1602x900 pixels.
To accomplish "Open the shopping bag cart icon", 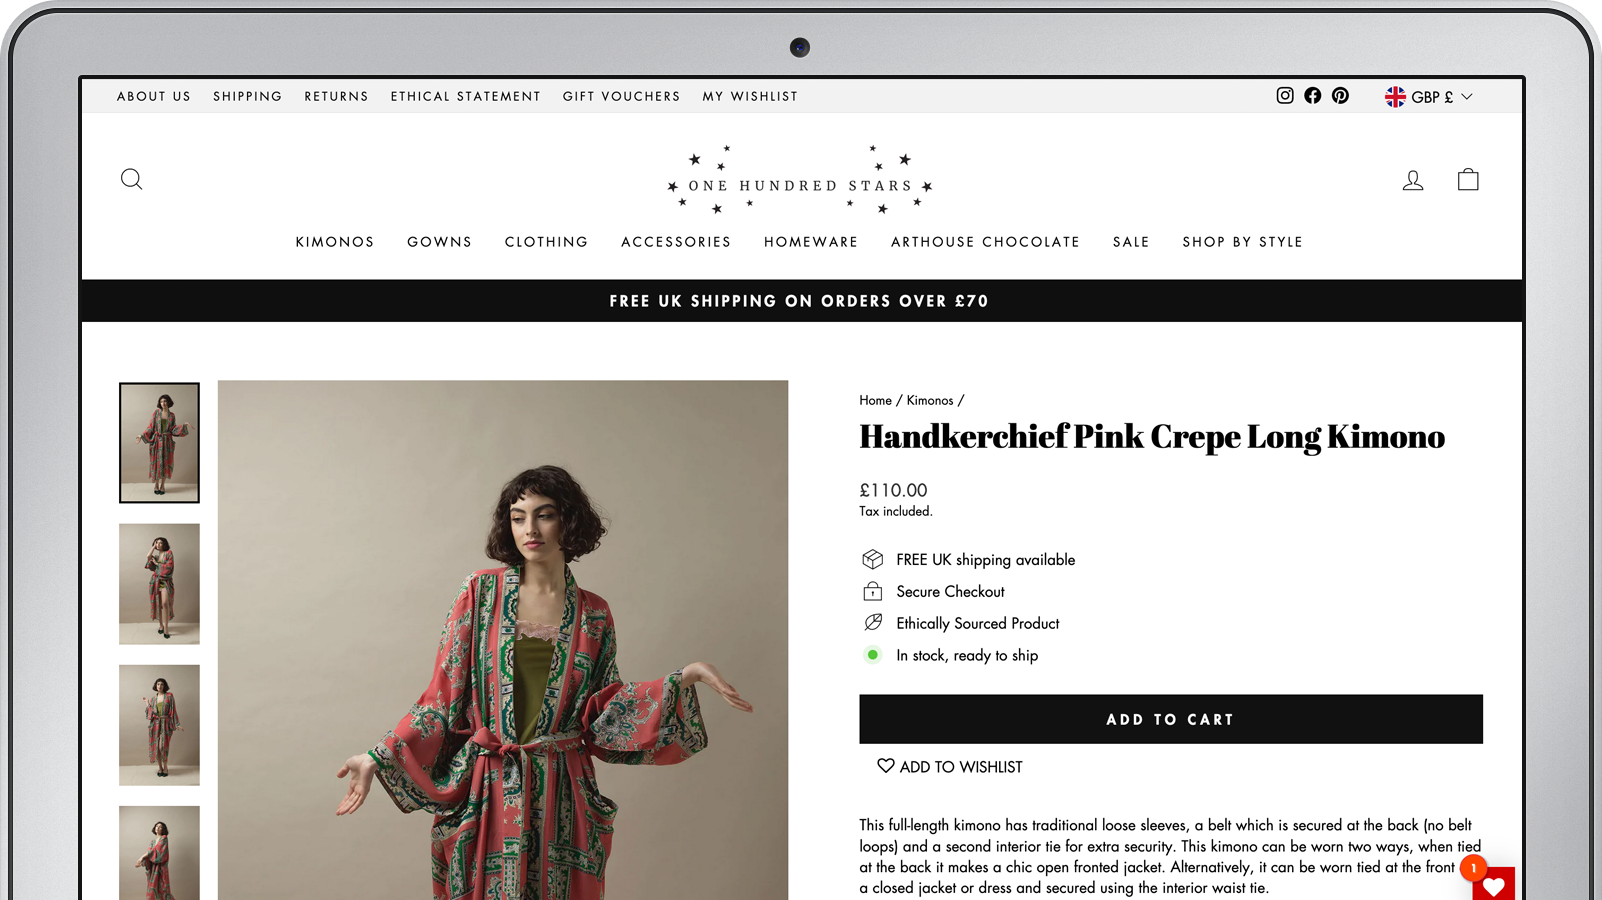I will [1468, 179].
